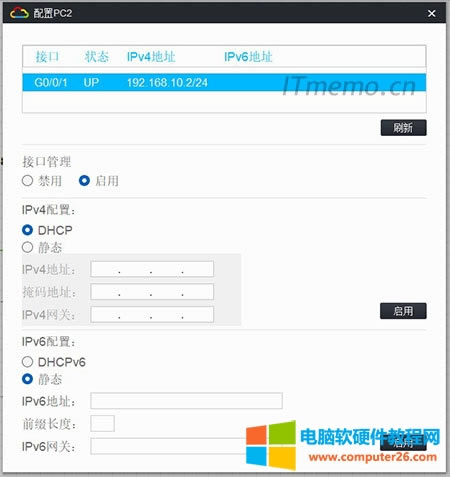Click the 刷新 refresh button

point(403,128)
